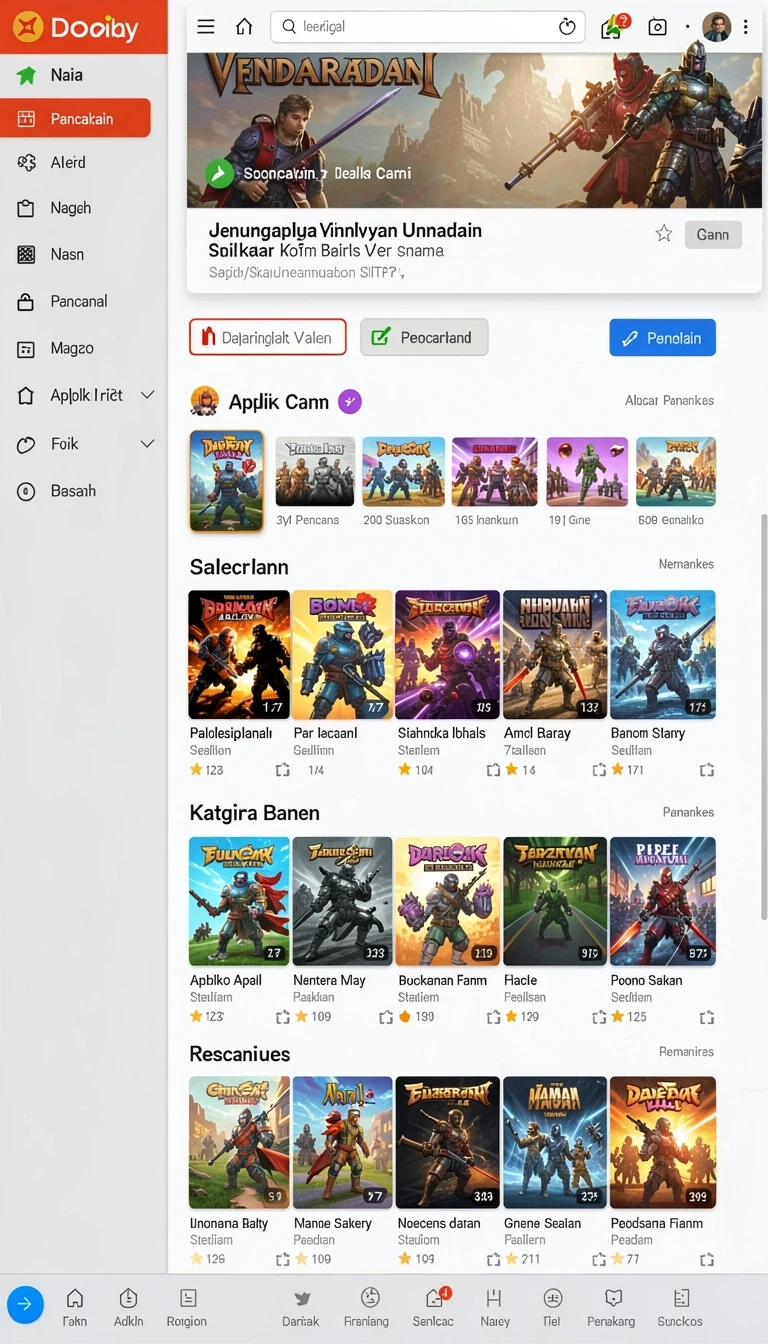Click the search field containing 'leerigal'

tap(429, 27)
